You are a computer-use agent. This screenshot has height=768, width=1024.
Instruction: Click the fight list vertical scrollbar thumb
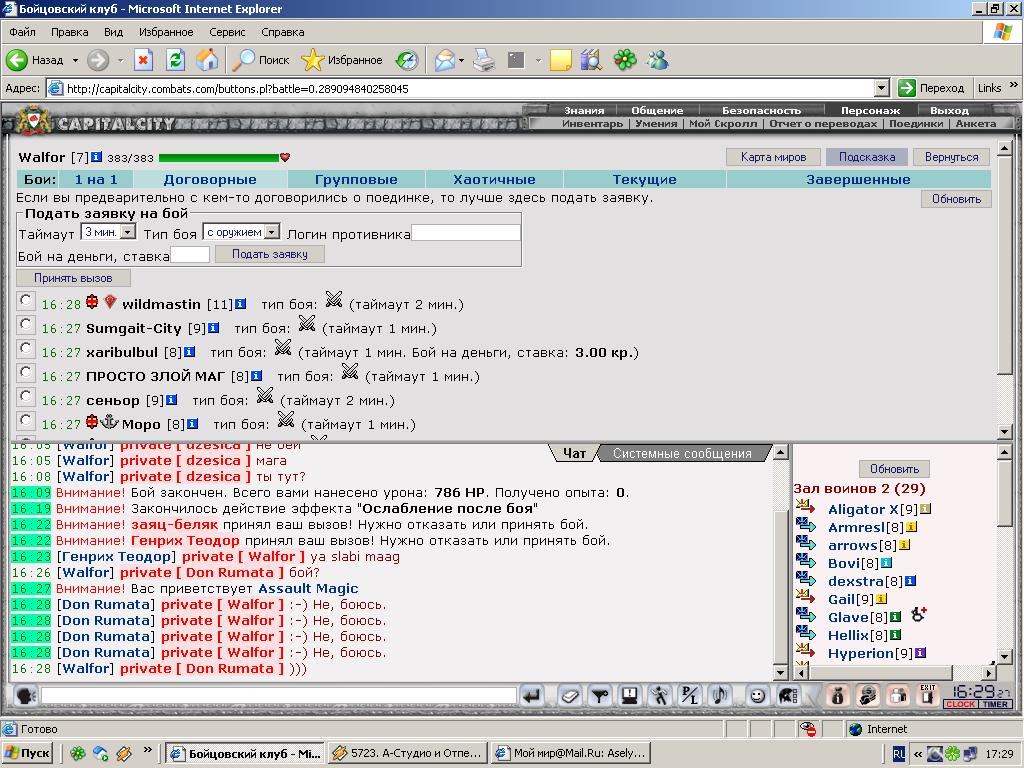(1004, 266)
